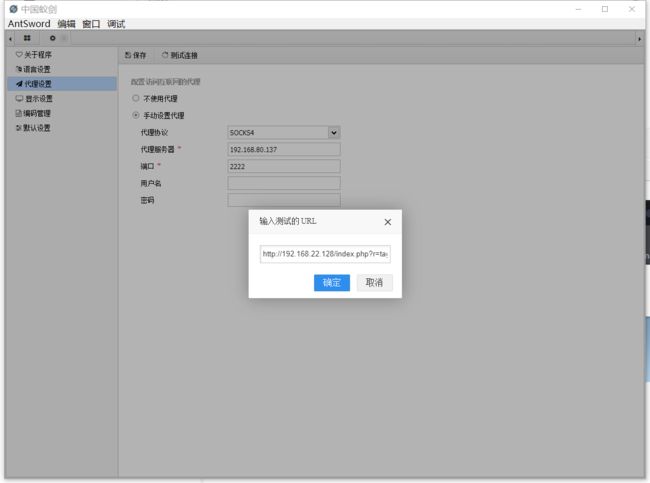This screenshot has height=483, width=650.
Task: Click the 端口 port field
Action: (284, 167)
